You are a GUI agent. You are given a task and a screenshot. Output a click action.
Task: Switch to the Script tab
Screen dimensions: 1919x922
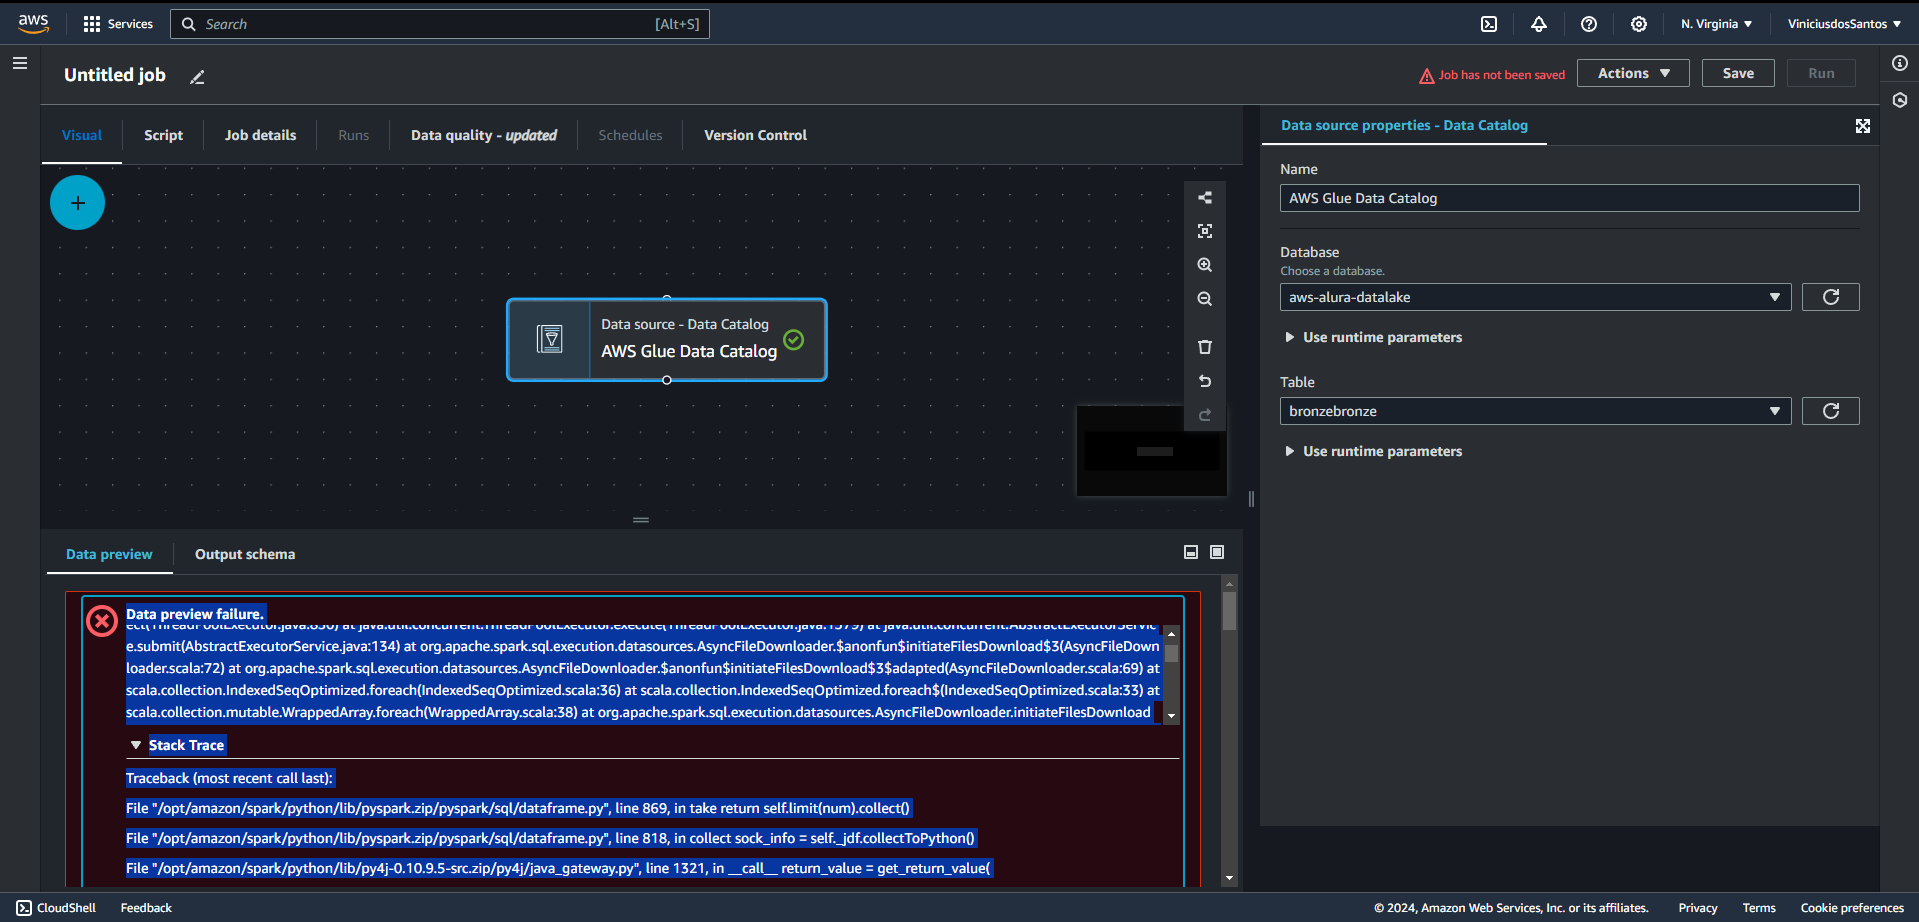coord(163,135)
